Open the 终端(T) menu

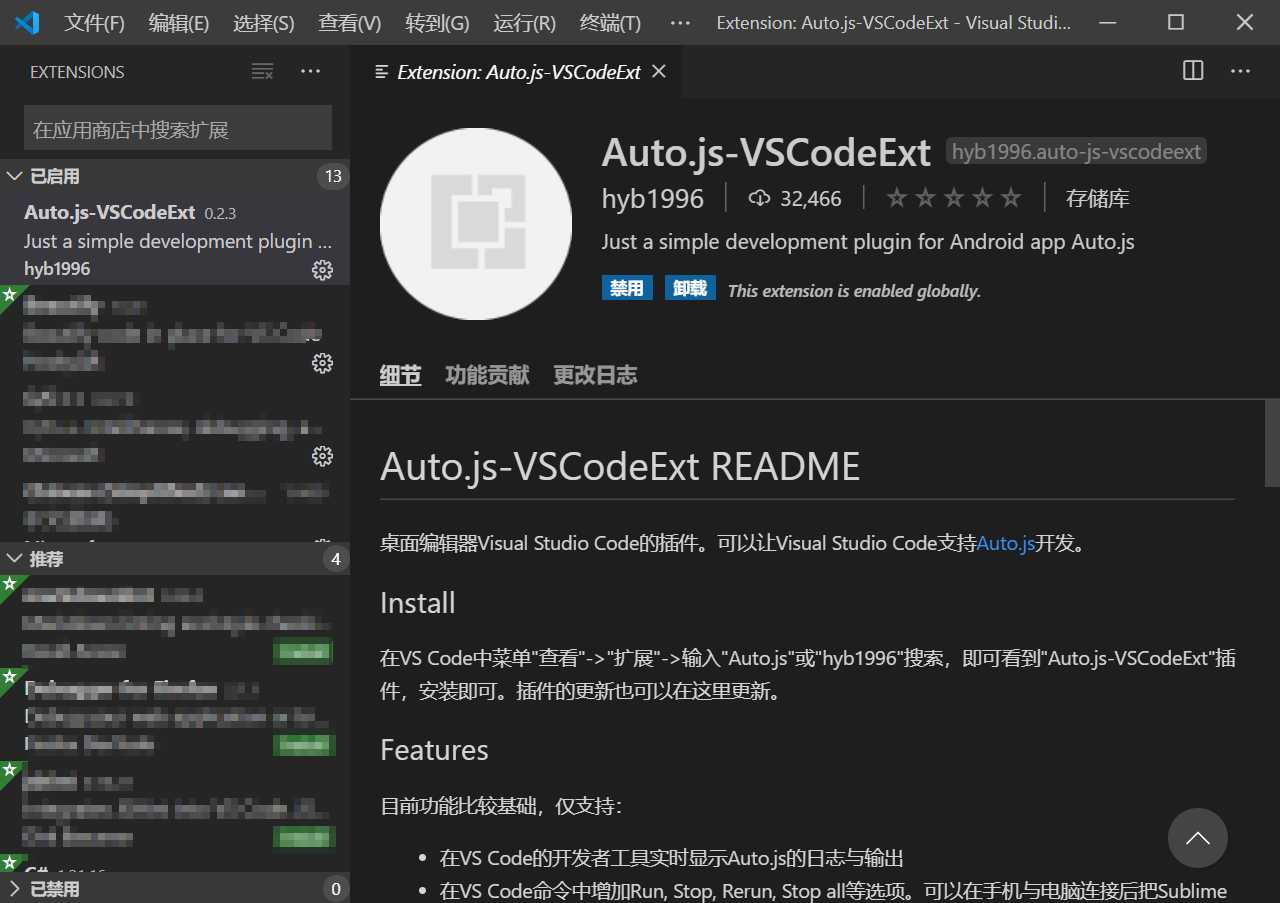click(610, 22)
